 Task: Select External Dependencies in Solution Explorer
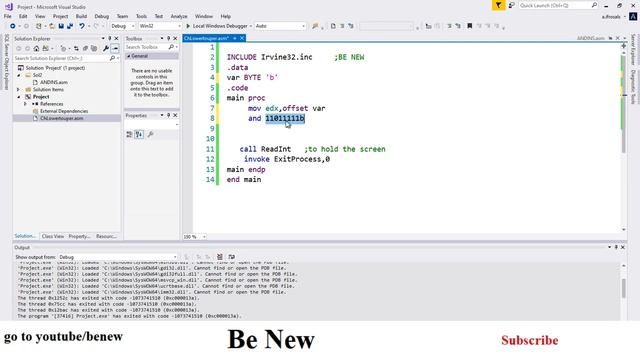[64, 111]
